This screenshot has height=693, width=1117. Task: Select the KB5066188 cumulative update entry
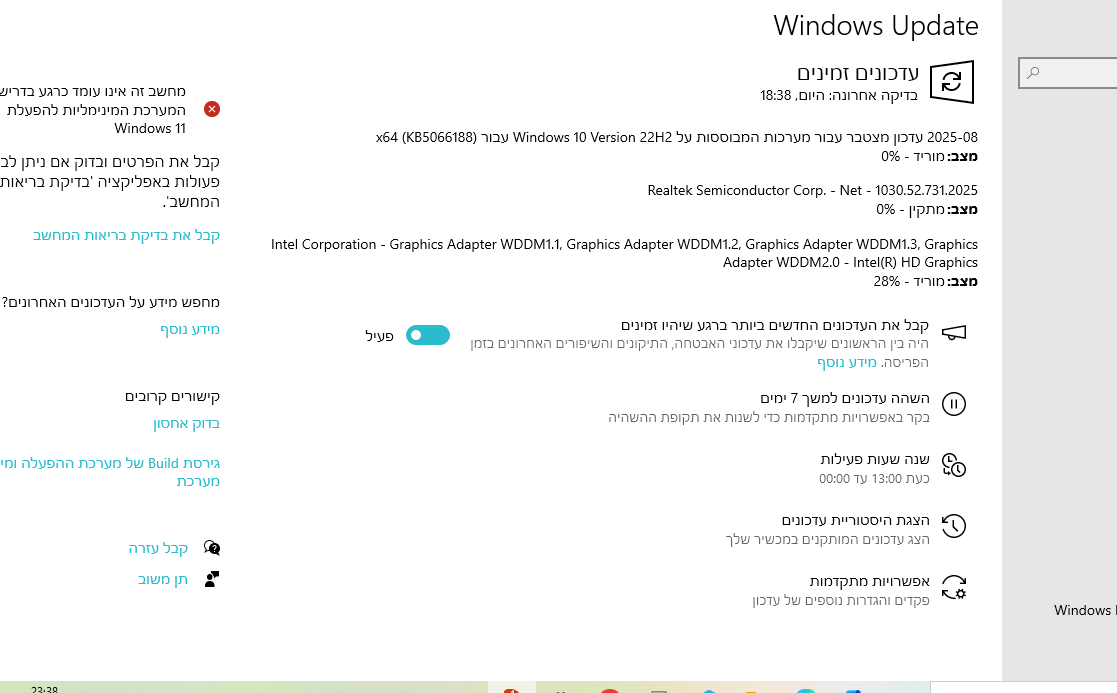[x=677, y=137]
